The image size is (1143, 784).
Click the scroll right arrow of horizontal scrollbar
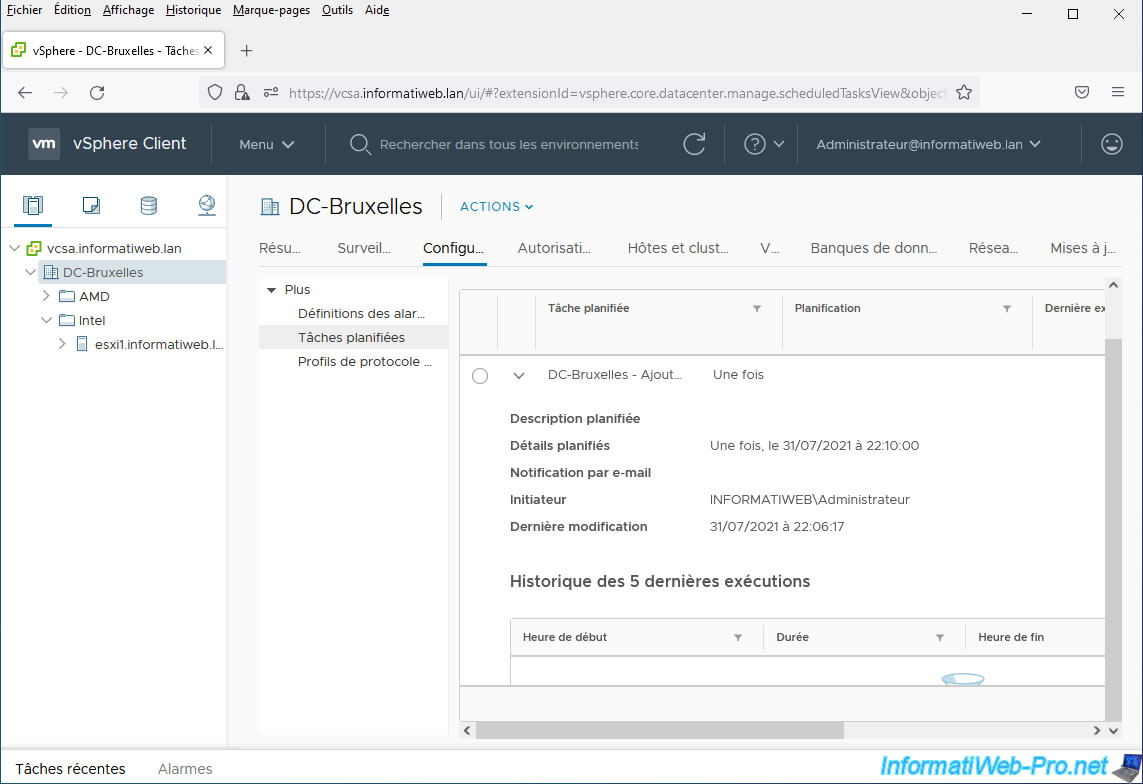pyautogui.click(x=1096, y=730)
